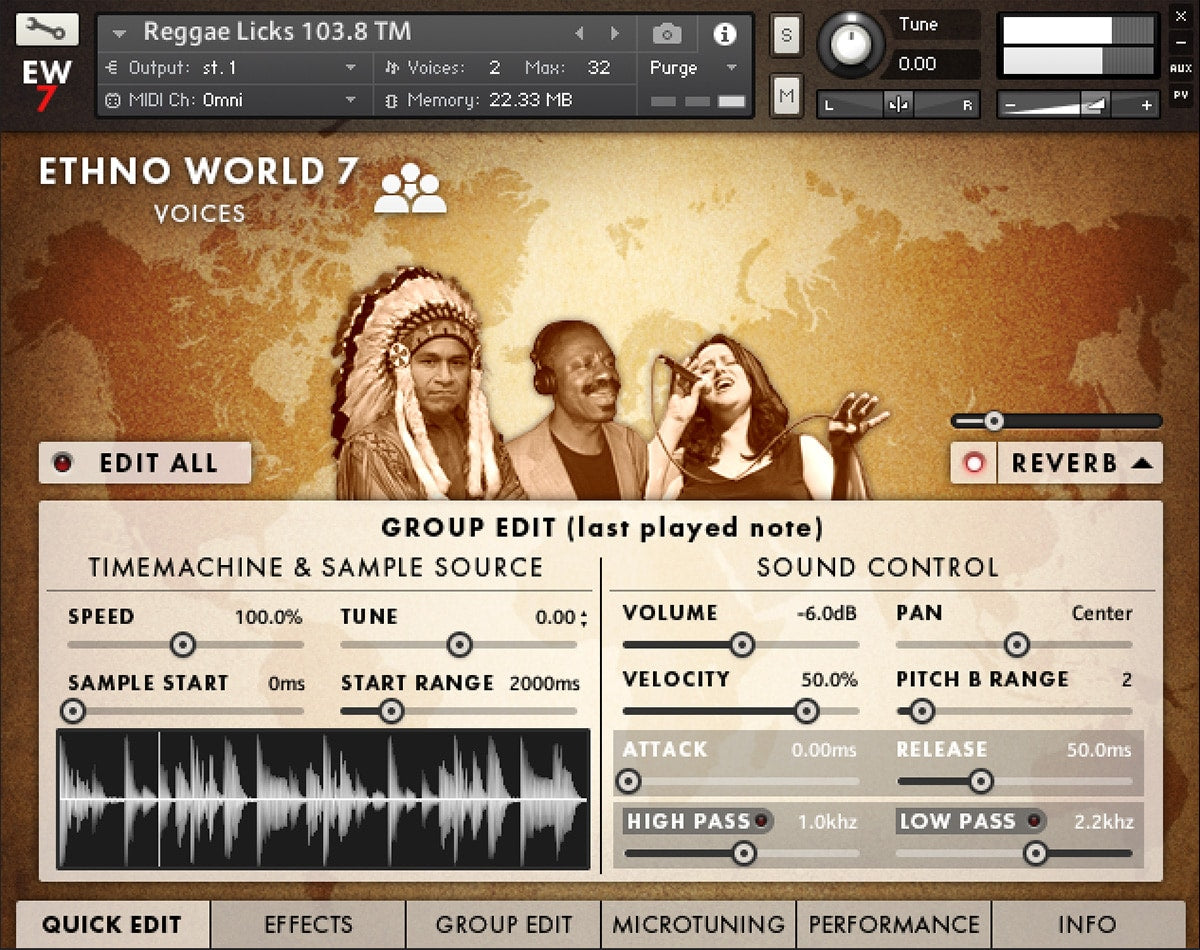Open the MIDI Ch Omni dropdown

[351, 100]
